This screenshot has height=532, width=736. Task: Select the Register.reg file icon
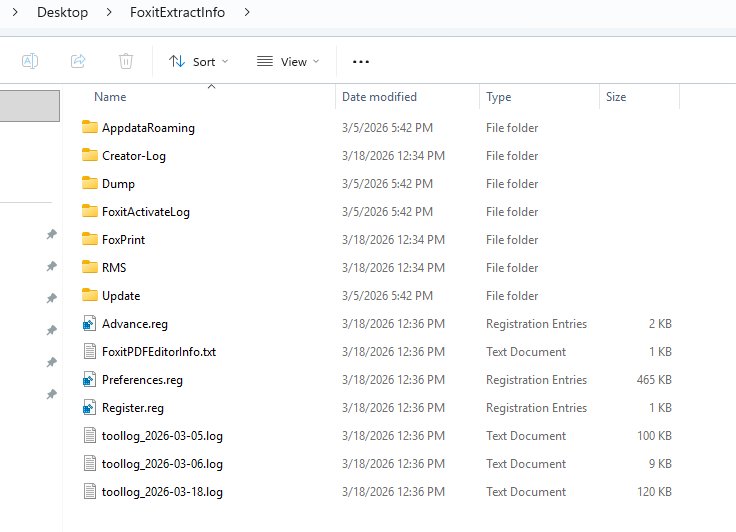[x=90, y=408]
